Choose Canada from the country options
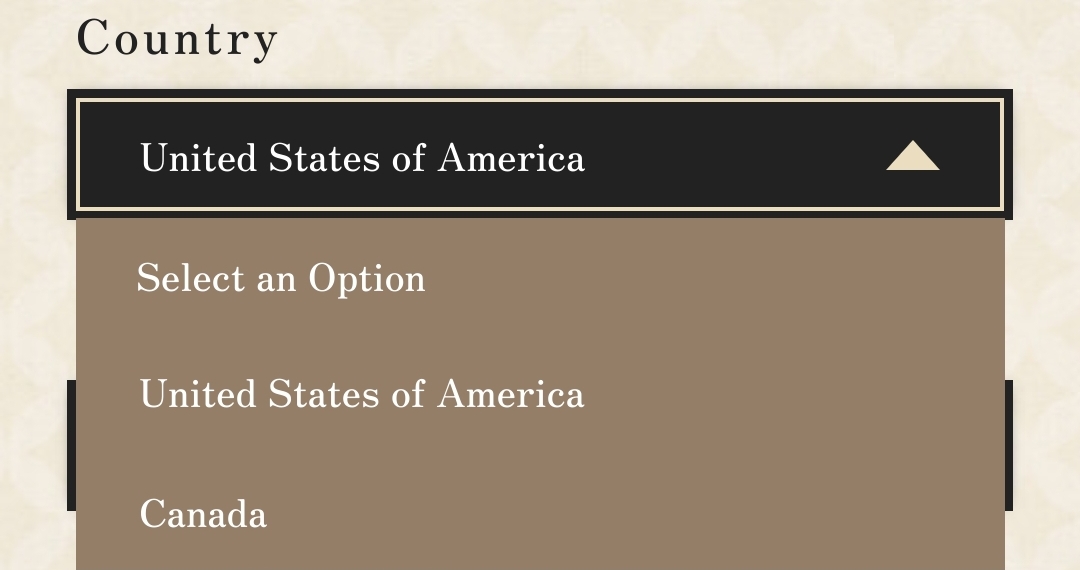The image size is (1080, 570). [204, 514]
